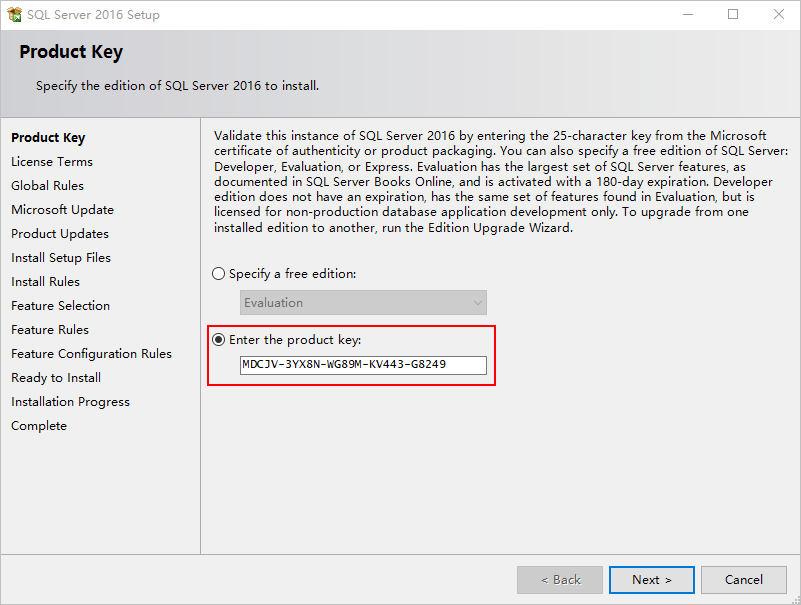The image size is (801, 605).
Task: Select the 'Specify a free edition' option
Action: [x=218, y=273]
